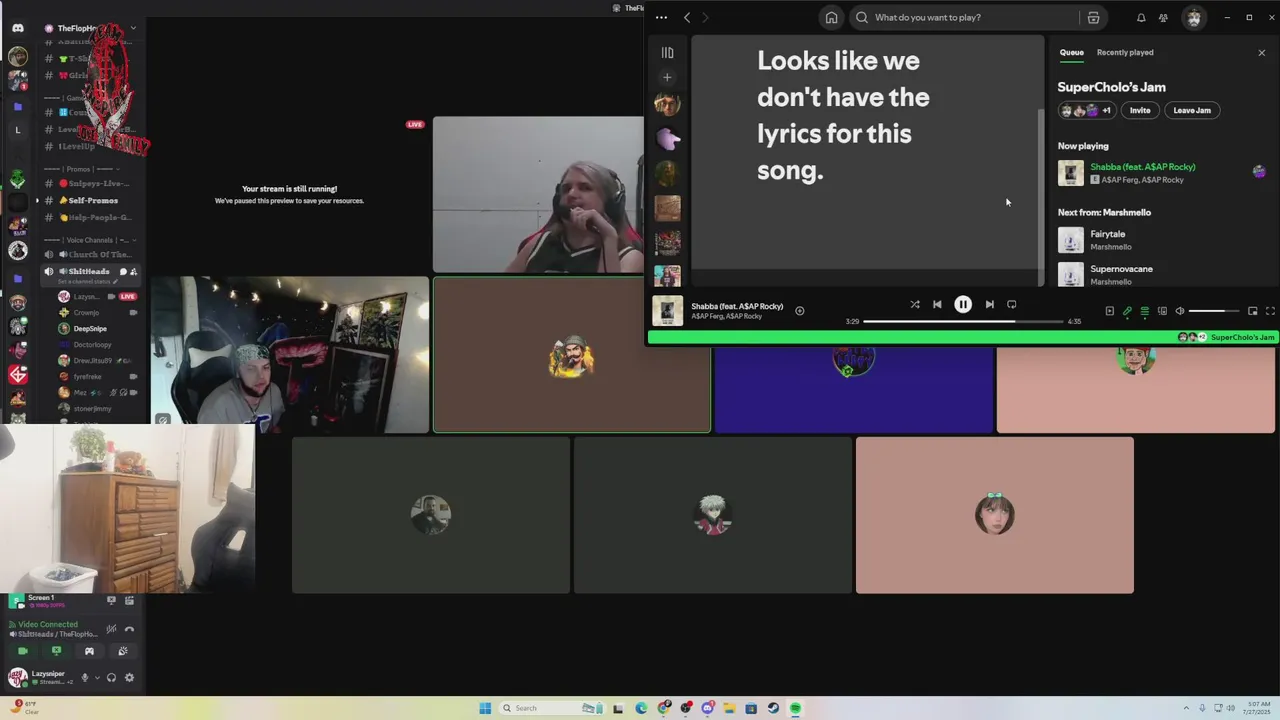Deafen Discord with headphones icon

[x=111, y=678]
